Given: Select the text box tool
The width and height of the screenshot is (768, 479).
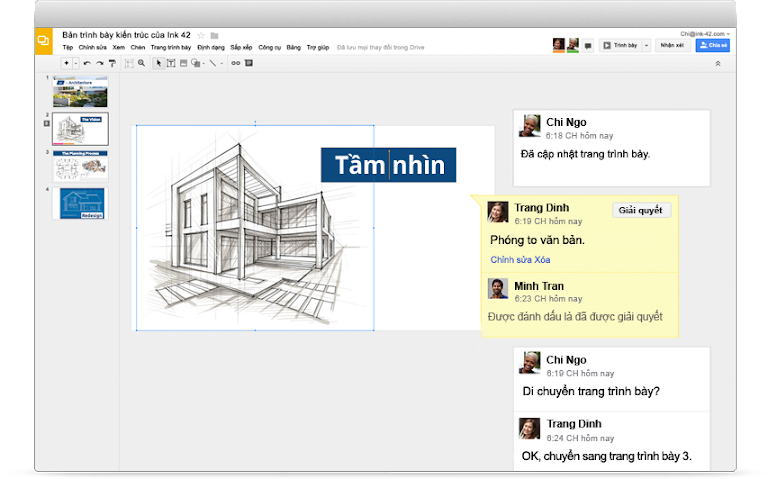Looking at the screenshot, I should (x=170, y=63).
